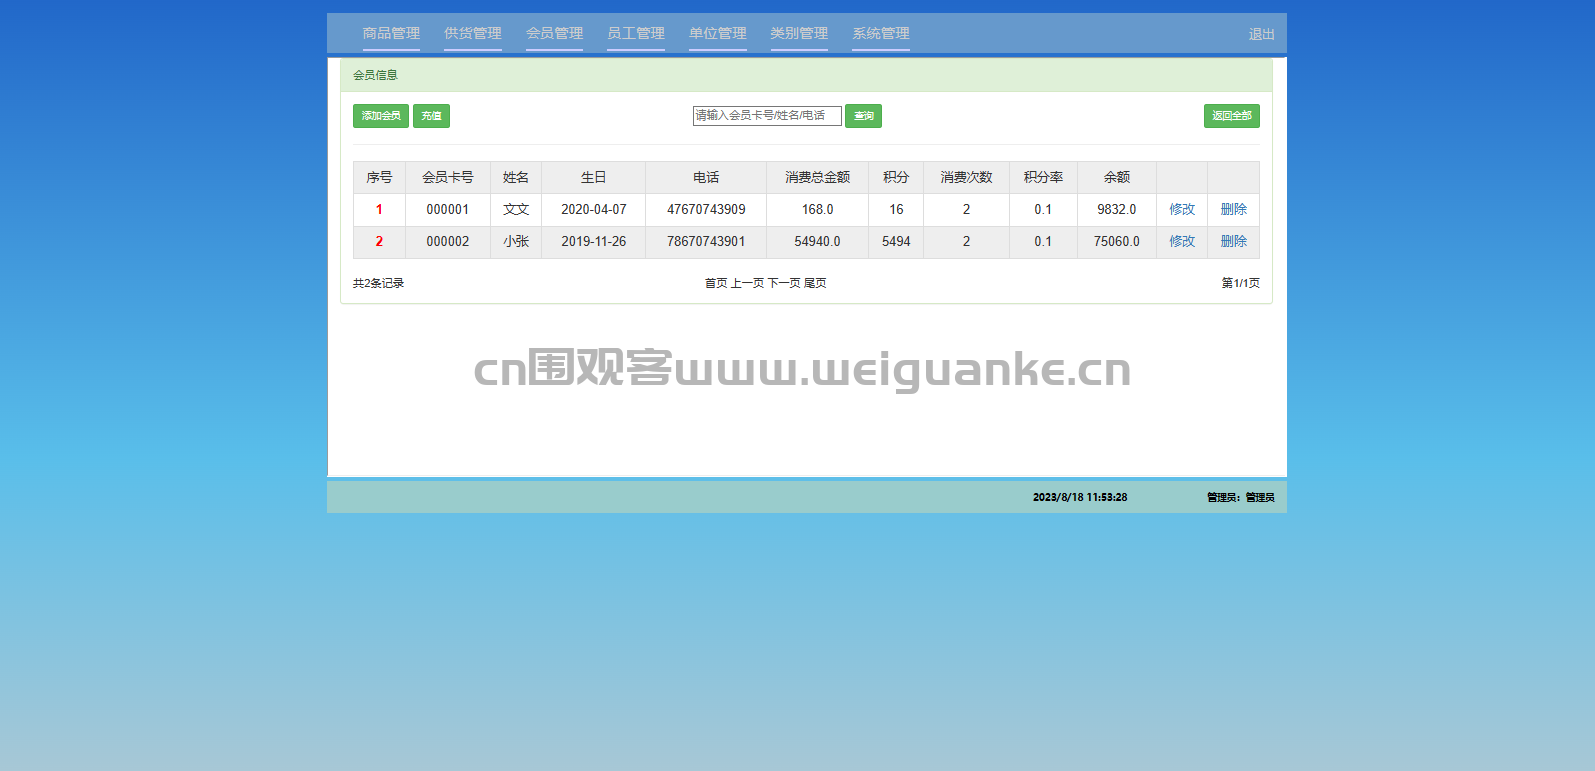This screenshot has height=771, width=1595.
Task: Switch to 类别管理 section
Action: click(799, 34)
